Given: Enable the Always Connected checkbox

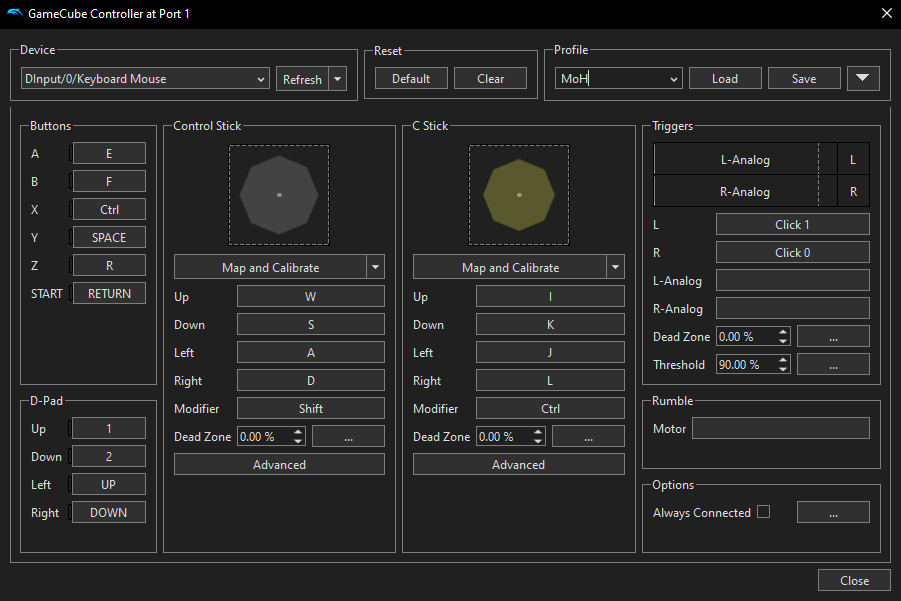Looking at the screenshot, I should coord(764,512).
